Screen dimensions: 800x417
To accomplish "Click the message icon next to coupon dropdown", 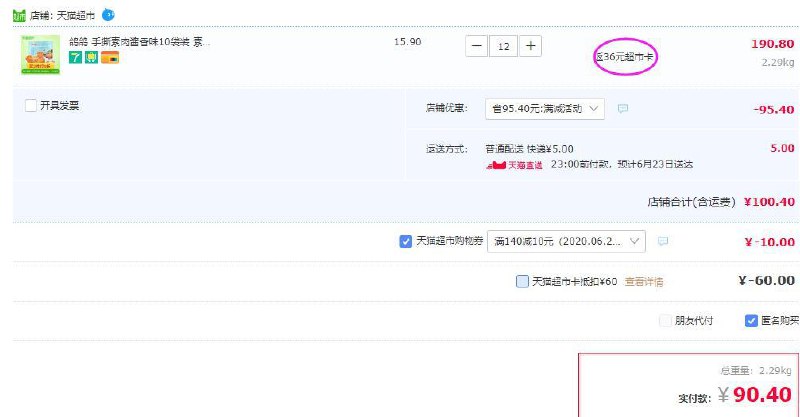I will pyautogui.click(x=663, y=241).
